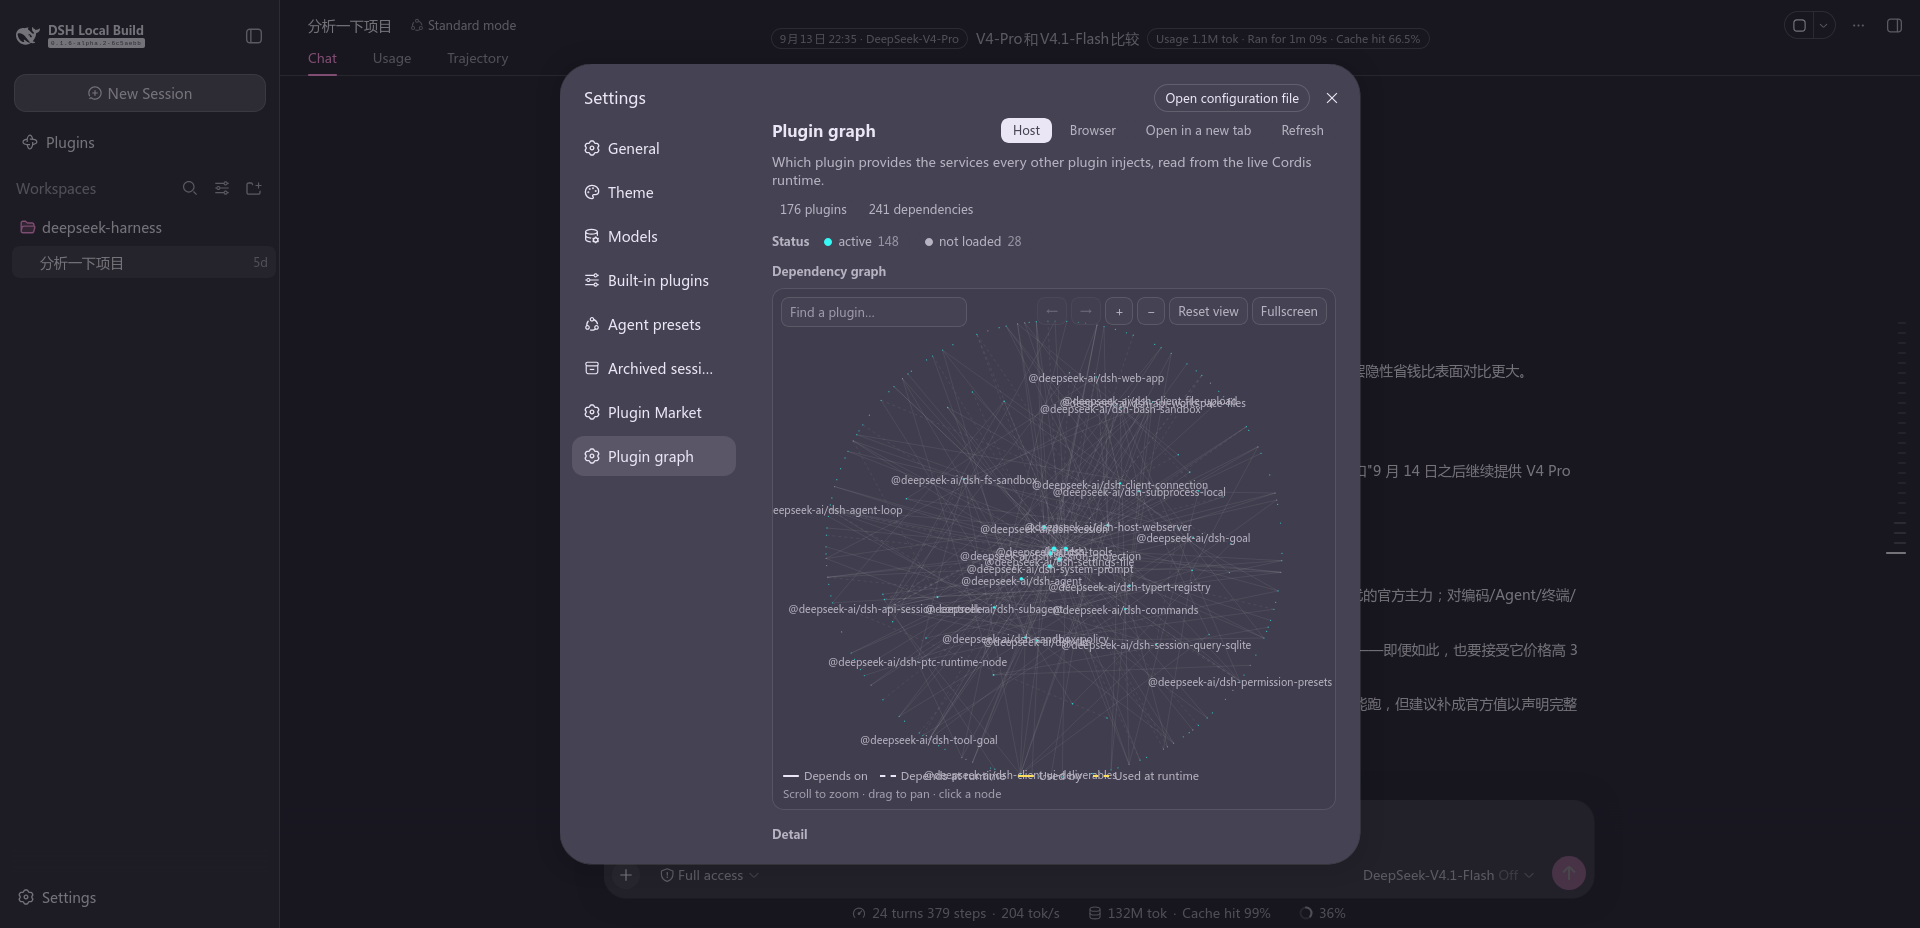This screenshot has width=1920, height=928.
Task: Switch to the Chat tab
Action: tap(322, 58)
